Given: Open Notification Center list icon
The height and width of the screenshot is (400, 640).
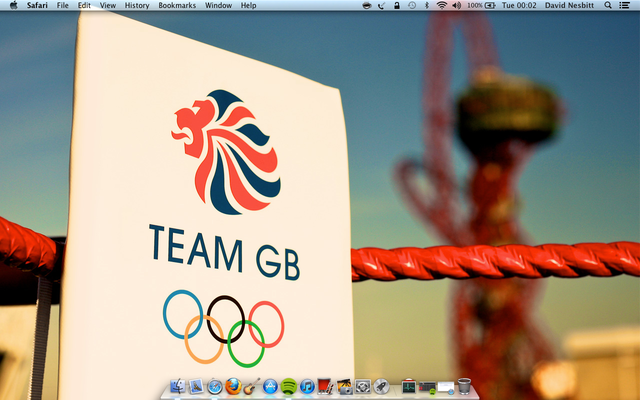Looking at the screenshot, I should point(624,5).
